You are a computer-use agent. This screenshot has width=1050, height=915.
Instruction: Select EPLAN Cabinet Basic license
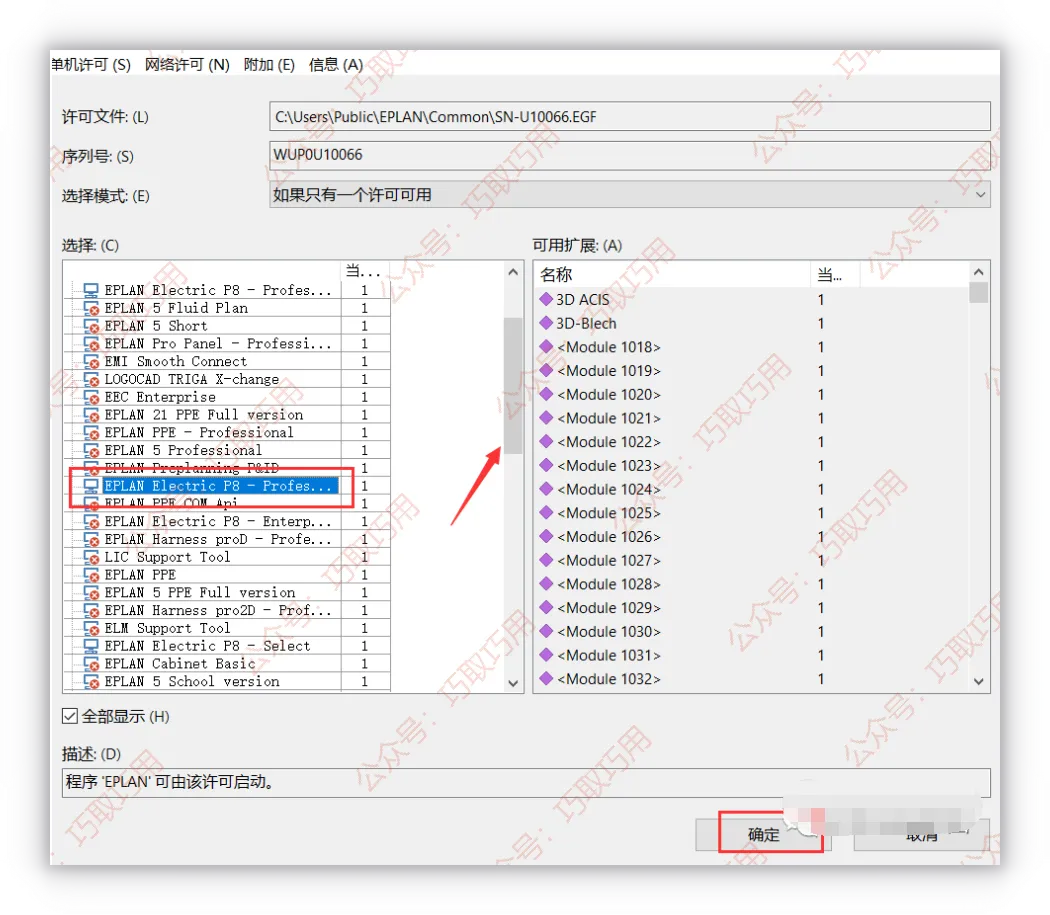pyautogui.click(x=180, y=664)
